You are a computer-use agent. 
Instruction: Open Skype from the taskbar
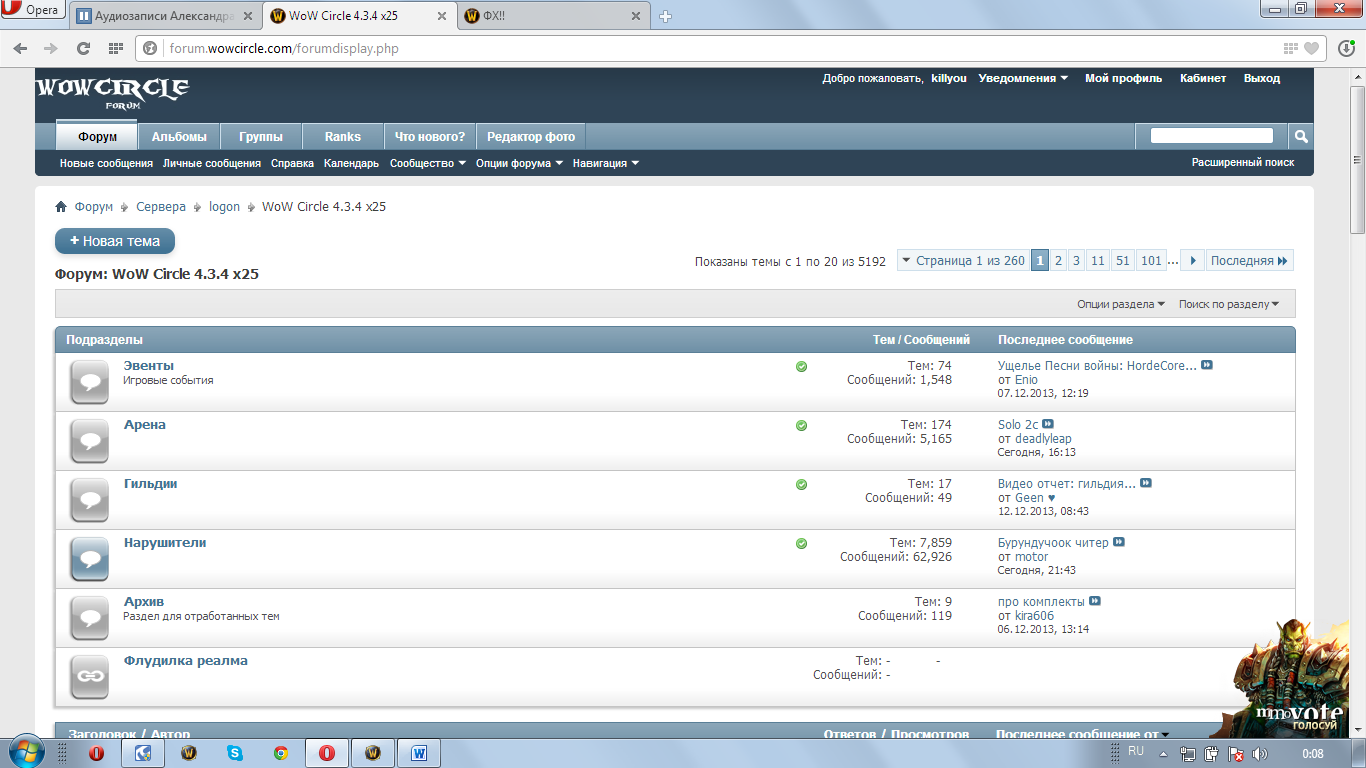point(235,753)
